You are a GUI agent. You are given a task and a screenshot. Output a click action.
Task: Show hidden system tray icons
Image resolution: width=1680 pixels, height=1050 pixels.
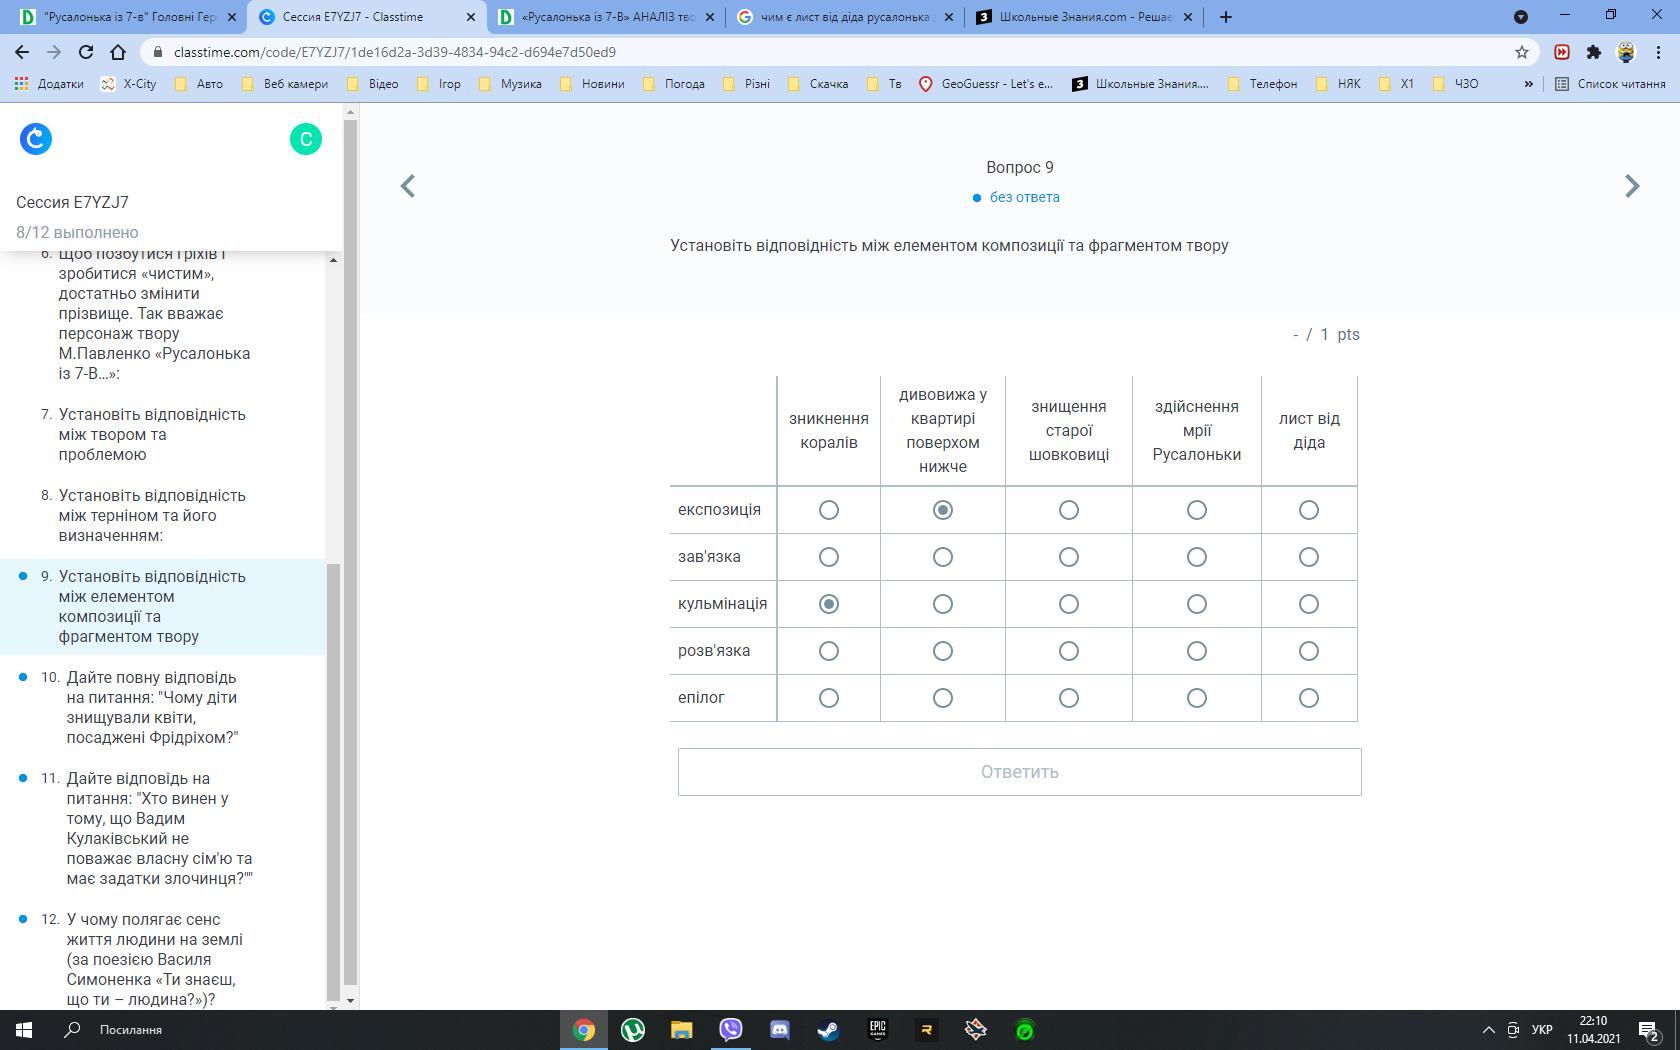[x=1488, y=1030]
